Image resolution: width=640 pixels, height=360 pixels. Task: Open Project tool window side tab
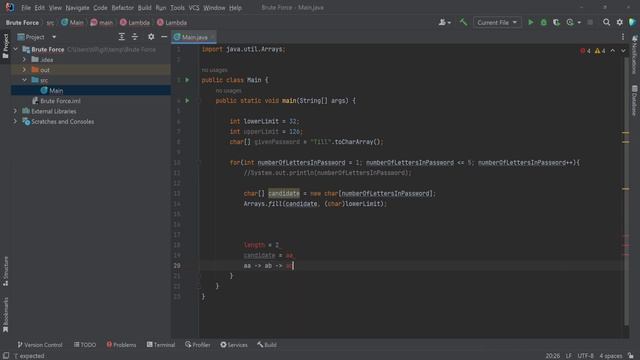tap(5, 46)
